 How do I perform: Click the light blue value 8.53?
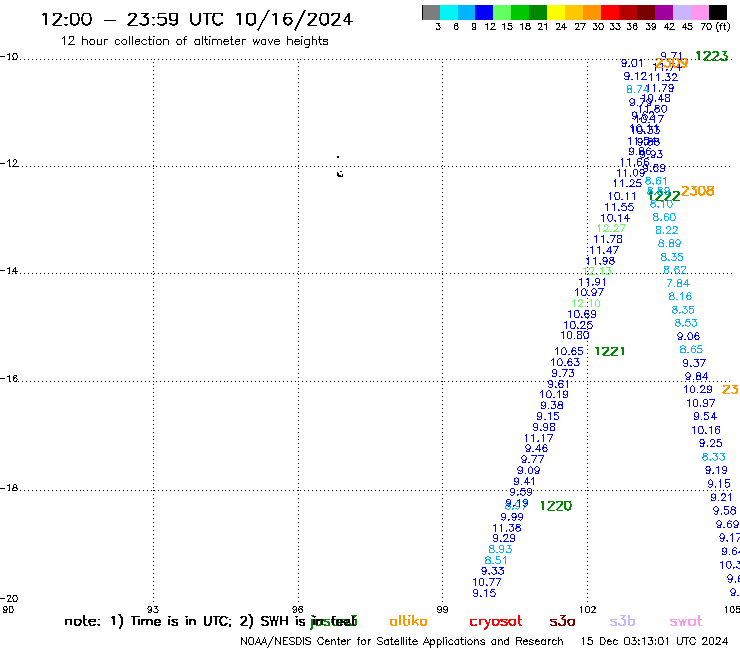tap(686, 323)
